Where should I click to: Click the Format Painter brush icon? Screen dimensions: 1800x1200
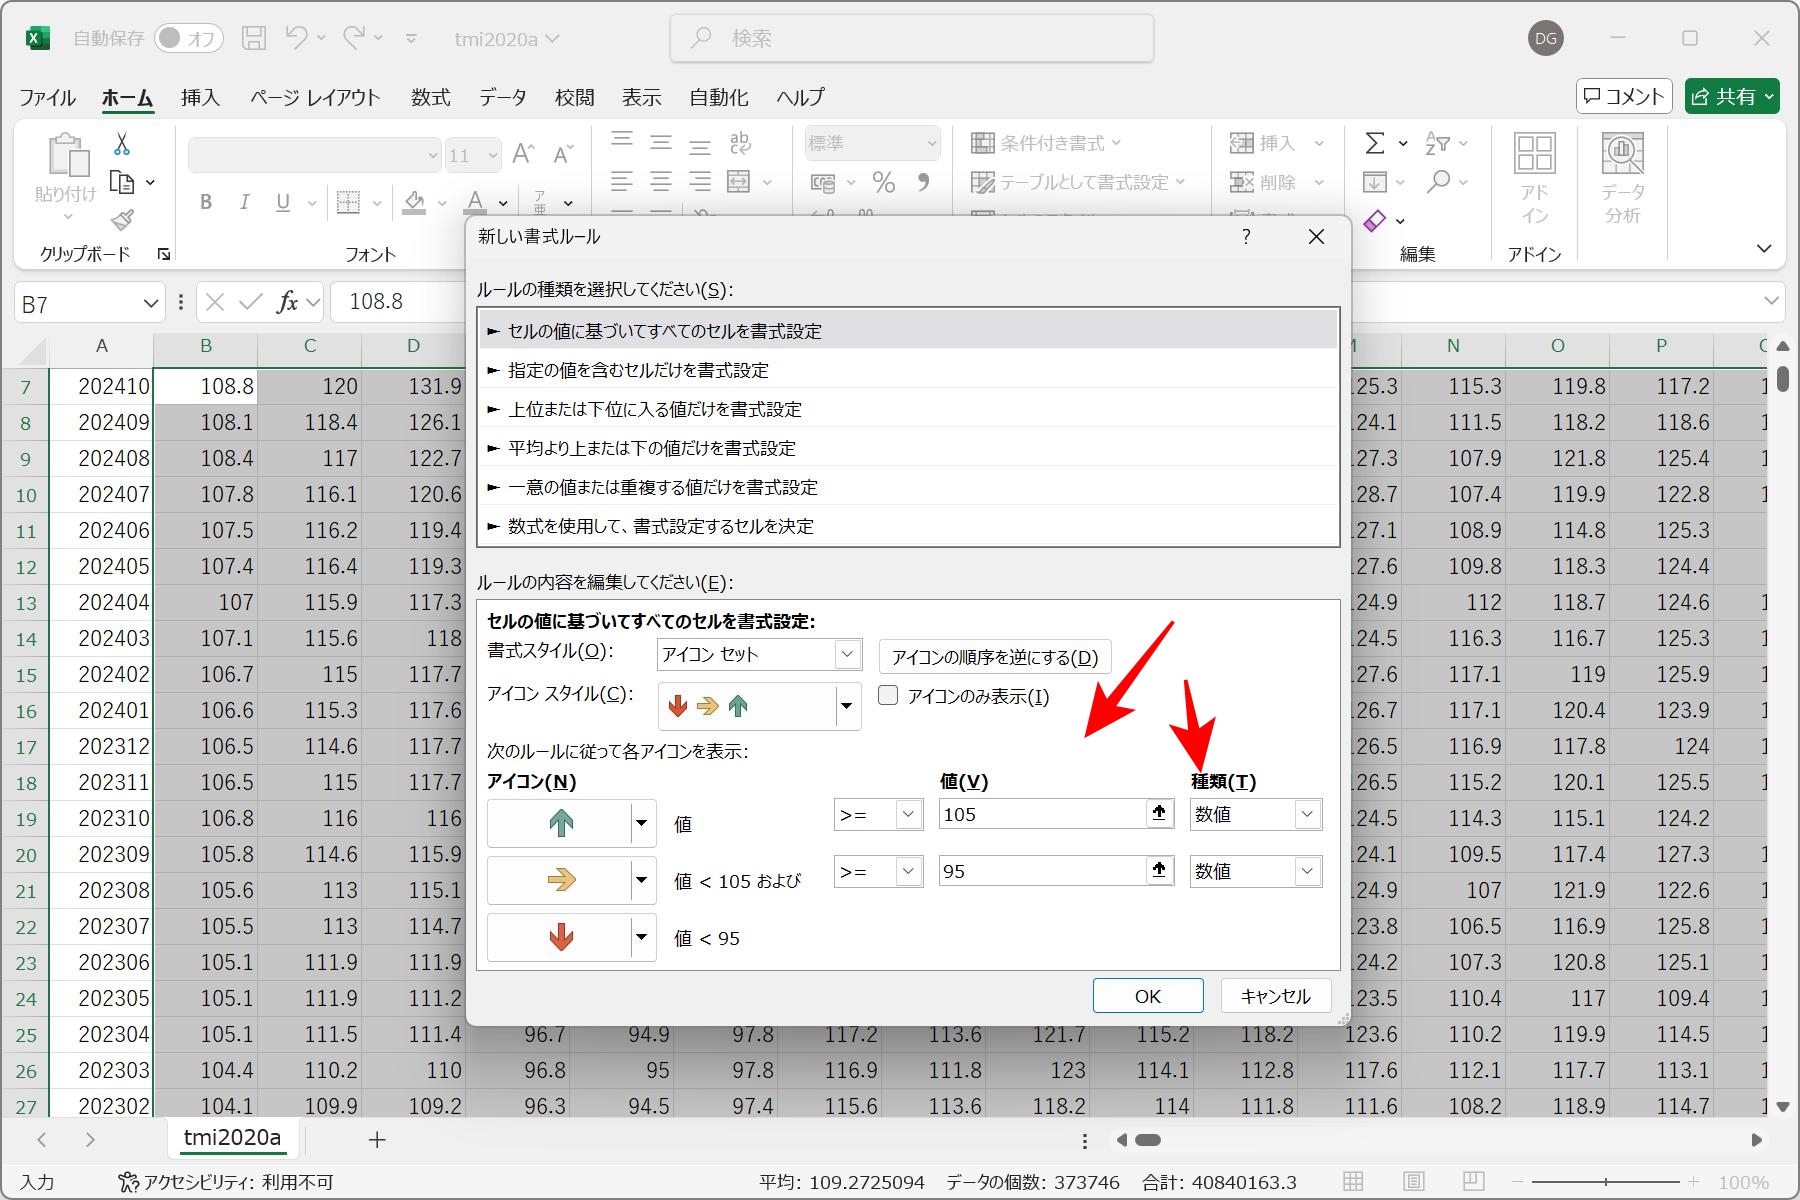coord(122,219)
